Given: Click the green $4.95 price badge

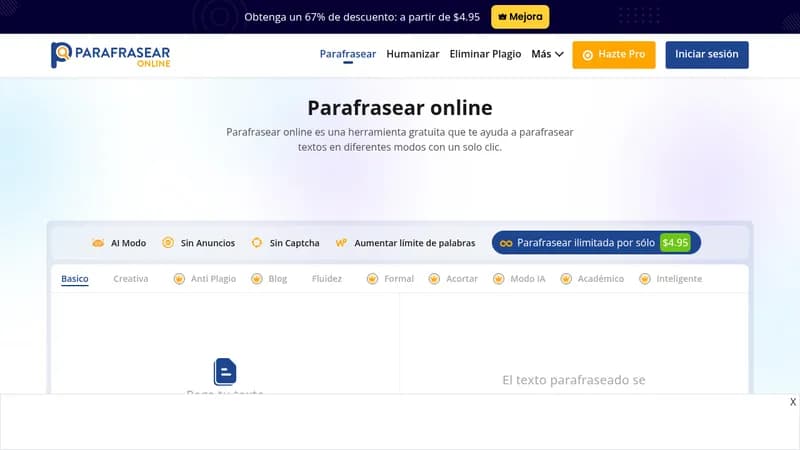Looking at the screenshot, I should click(675, 243).
